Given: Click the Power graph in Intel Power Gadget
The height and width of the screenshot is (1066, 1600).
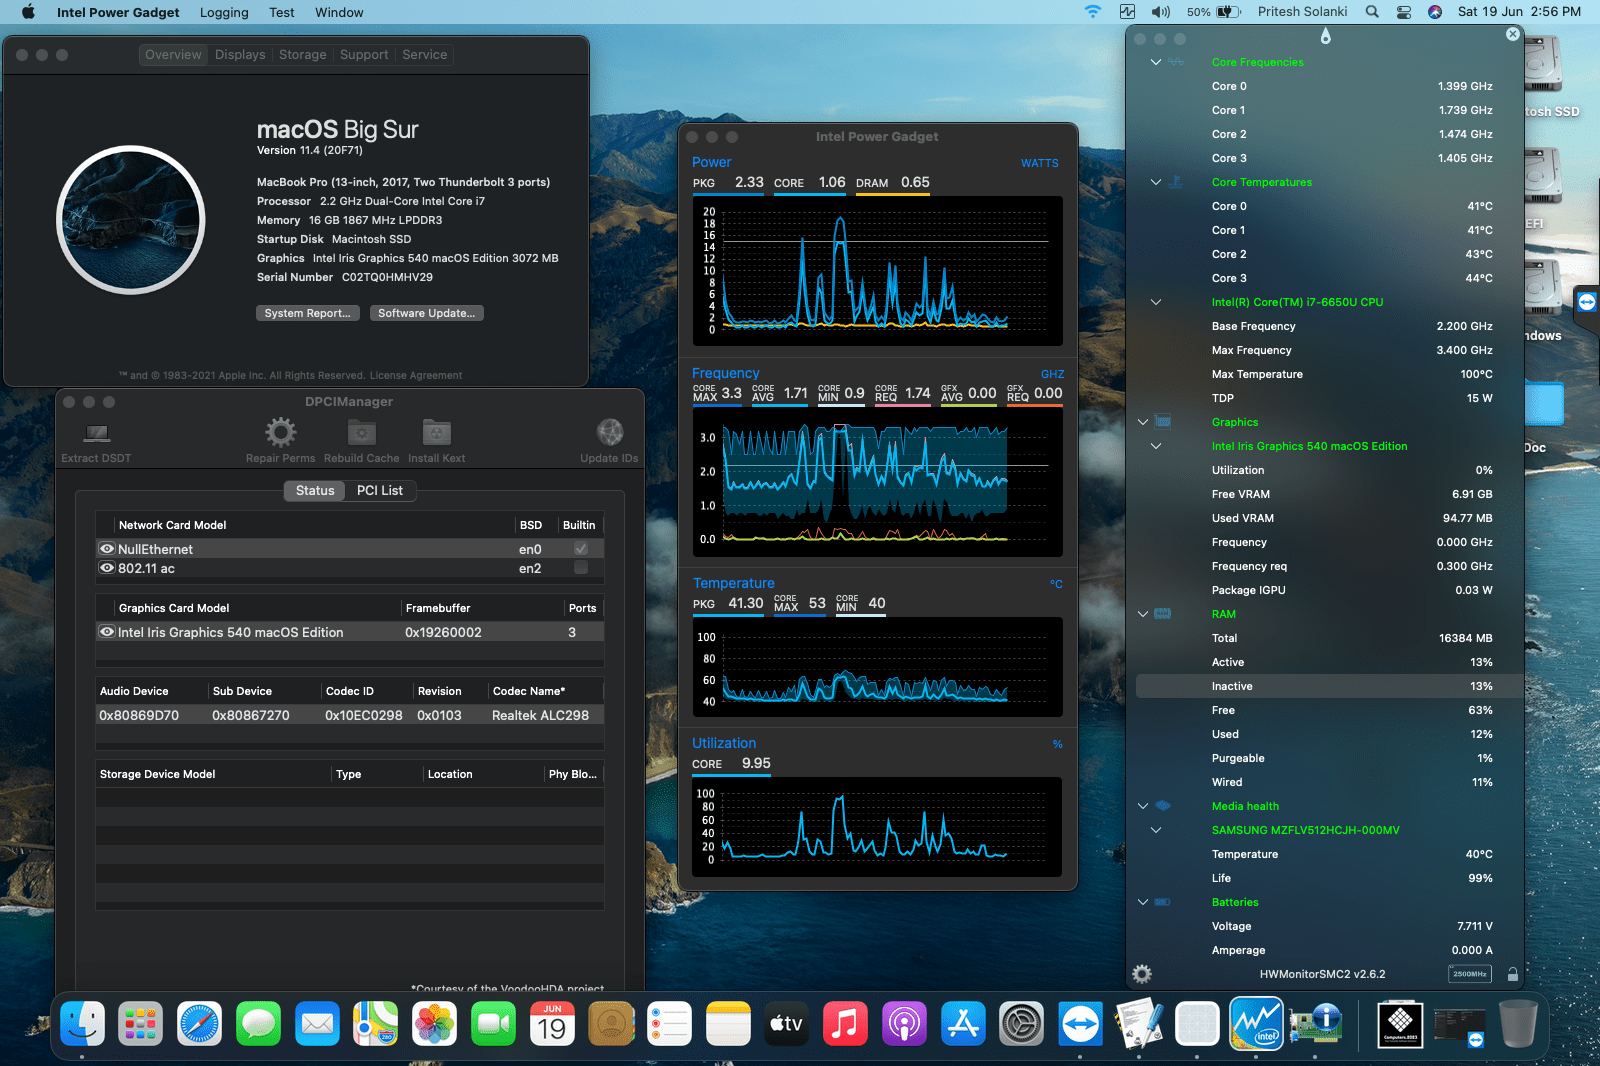Looking at the screenshot, I should click(878, 270).
